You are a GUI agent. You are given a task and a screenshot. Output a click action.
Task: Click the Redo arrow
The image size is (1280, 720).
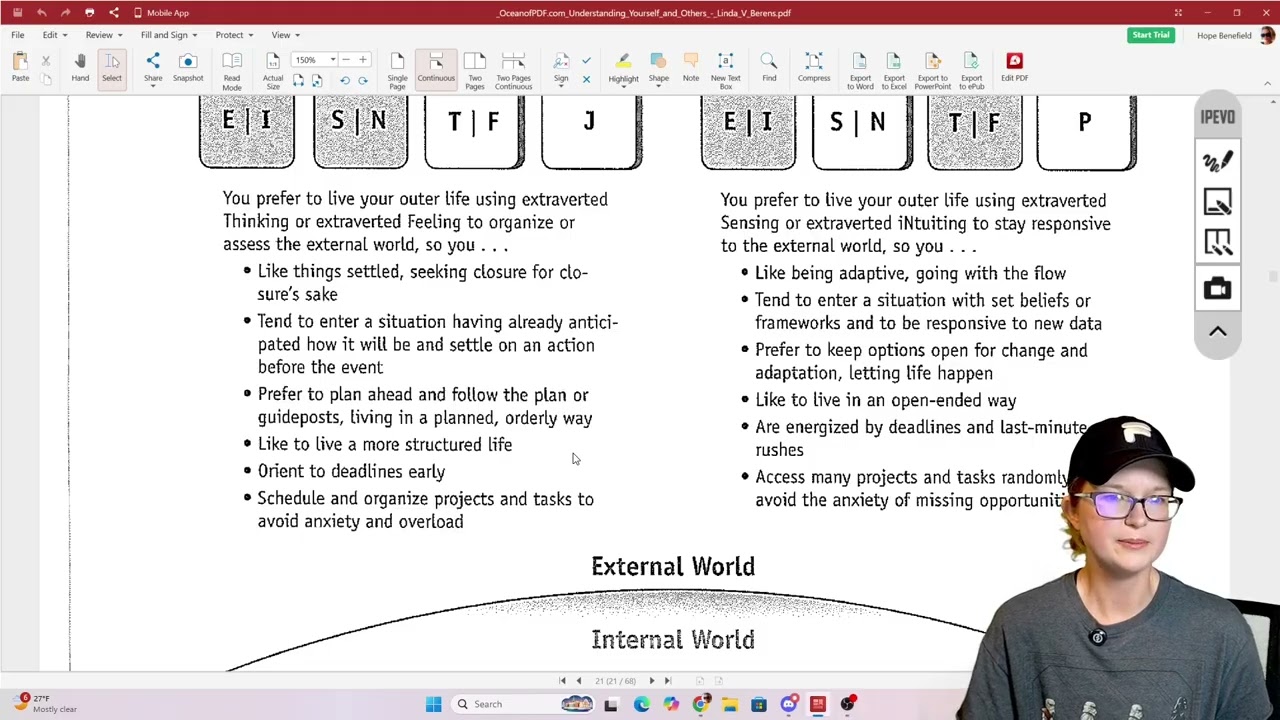click(65, 13)
